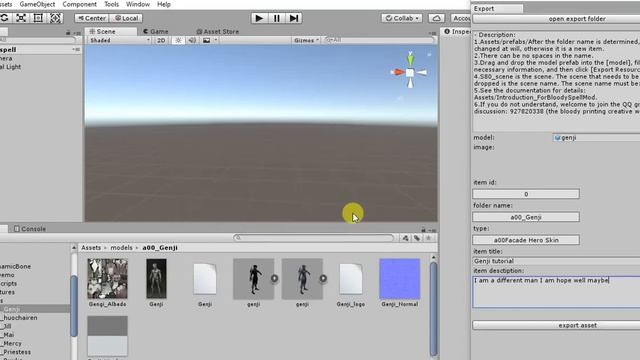
Task: Expand second genji model prefab arrow
Action: (x=323, y=278)
